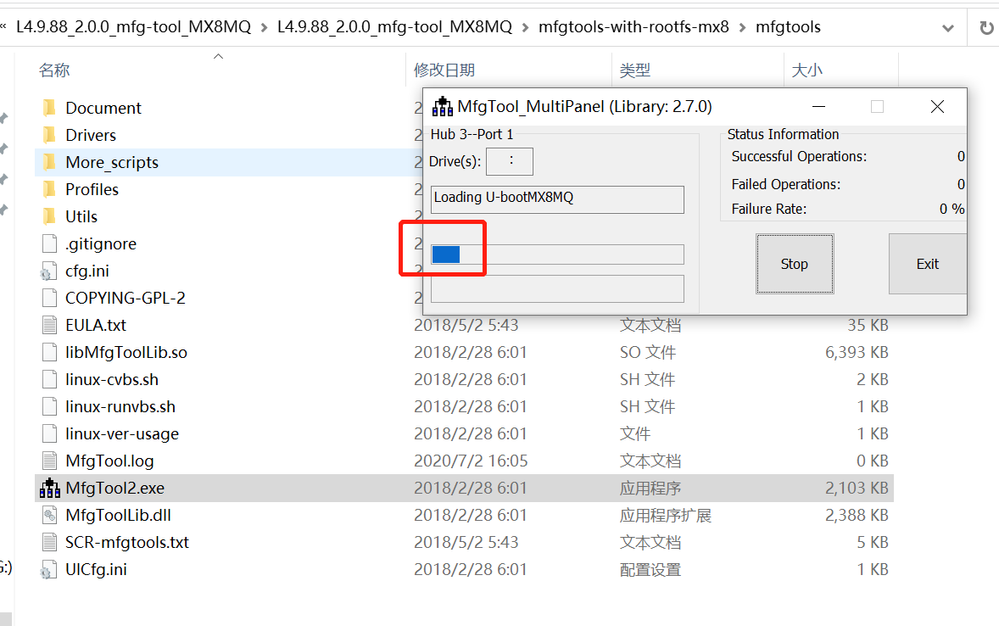999x626 pixels.
Task: Expand the chevron after the first L4.9.88_2.0.0_mfg-tool_MX8MQ breadcrumb
Action: (264, 27)
